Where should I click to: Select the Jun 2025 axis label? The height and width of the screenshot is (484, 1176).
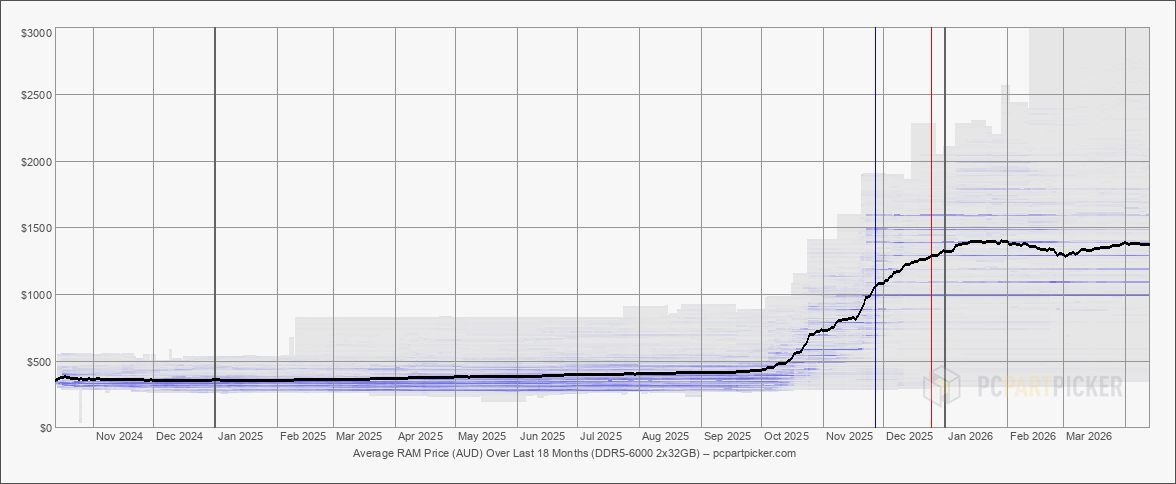(542, 436)
